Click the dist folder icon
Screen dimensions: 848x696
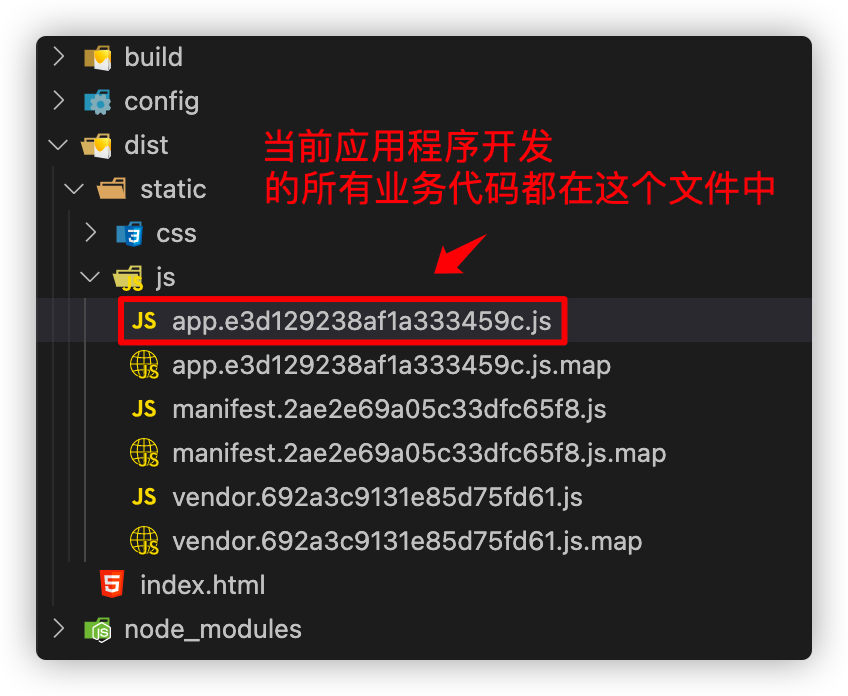[97, 145]
